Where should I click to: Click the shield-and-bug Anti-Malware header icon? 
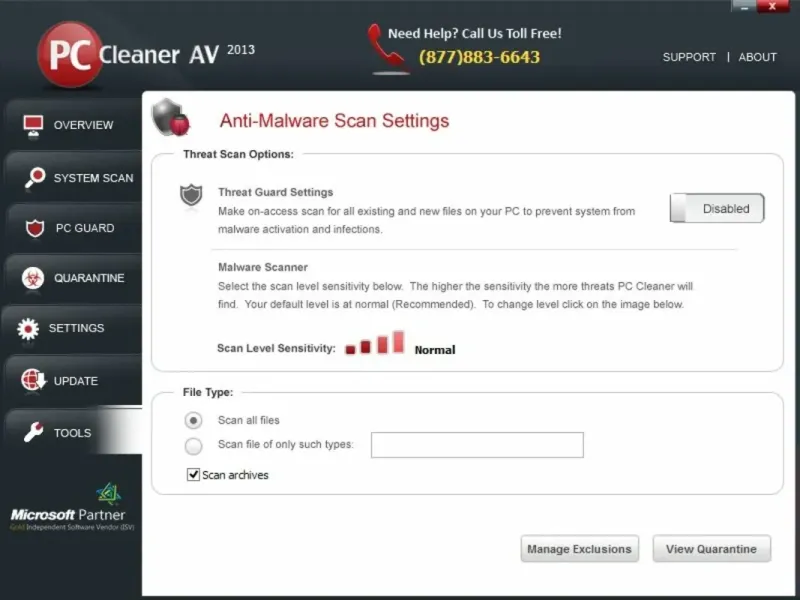171,118
